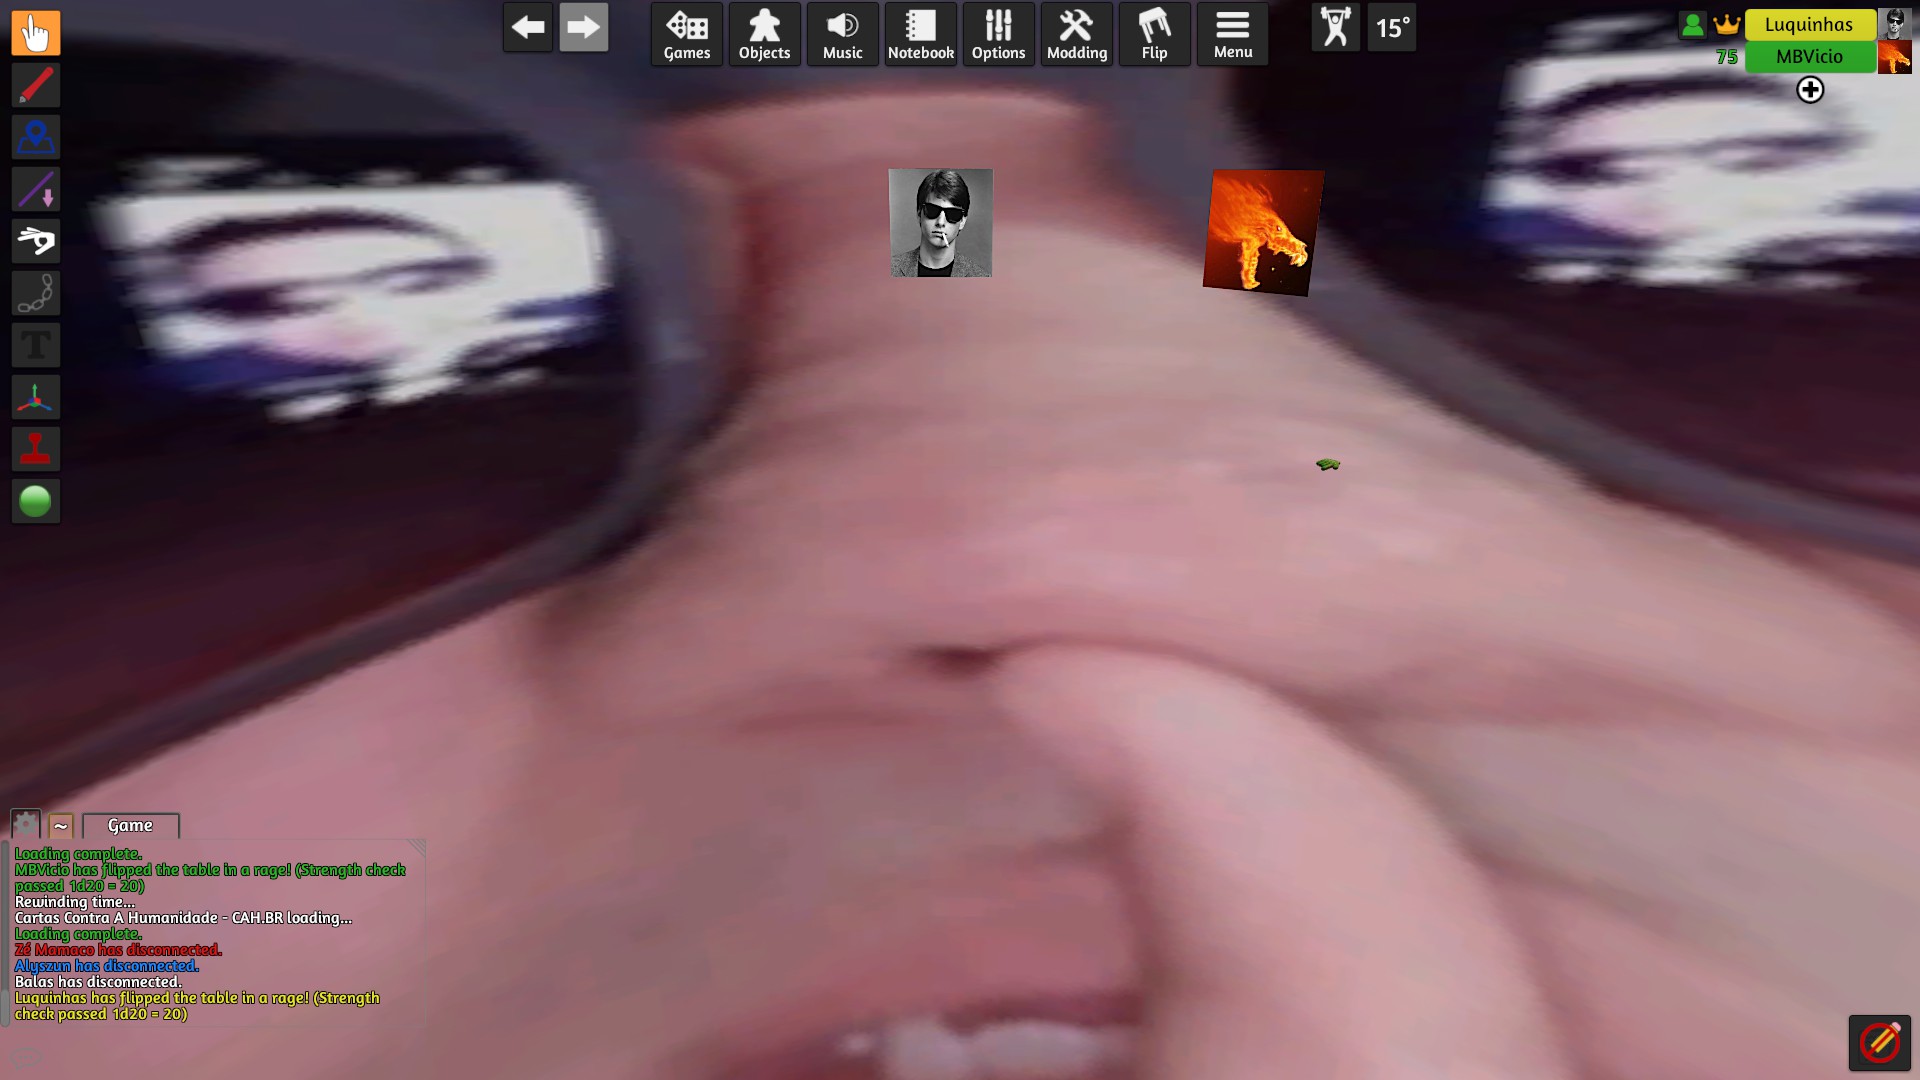Expand the 15° rotation angle selector

click(1392, 28)
